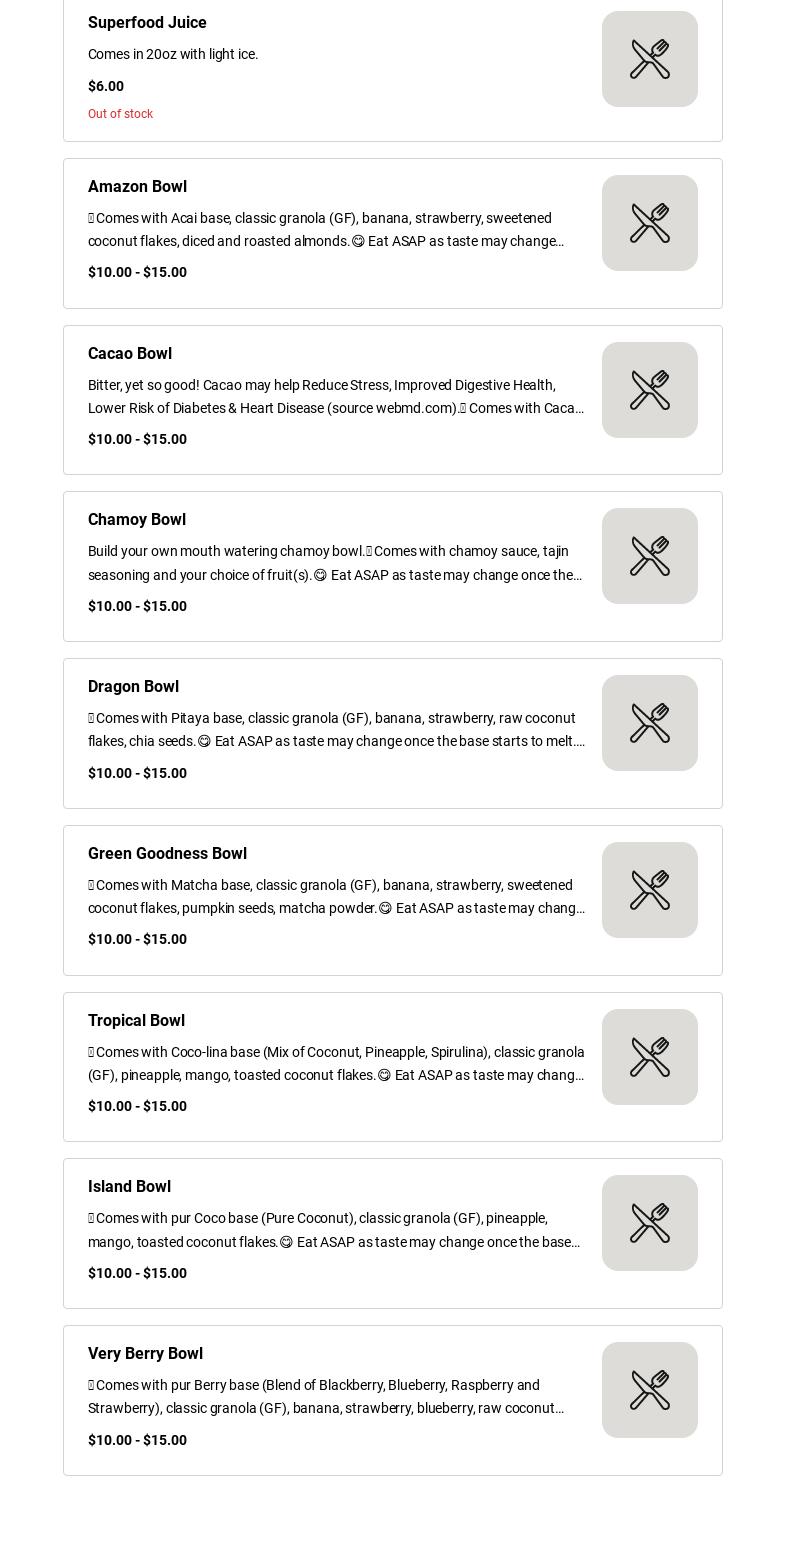Open the Tropical Bowl item title
The image size is (785, 1541).
(136, 1021)
